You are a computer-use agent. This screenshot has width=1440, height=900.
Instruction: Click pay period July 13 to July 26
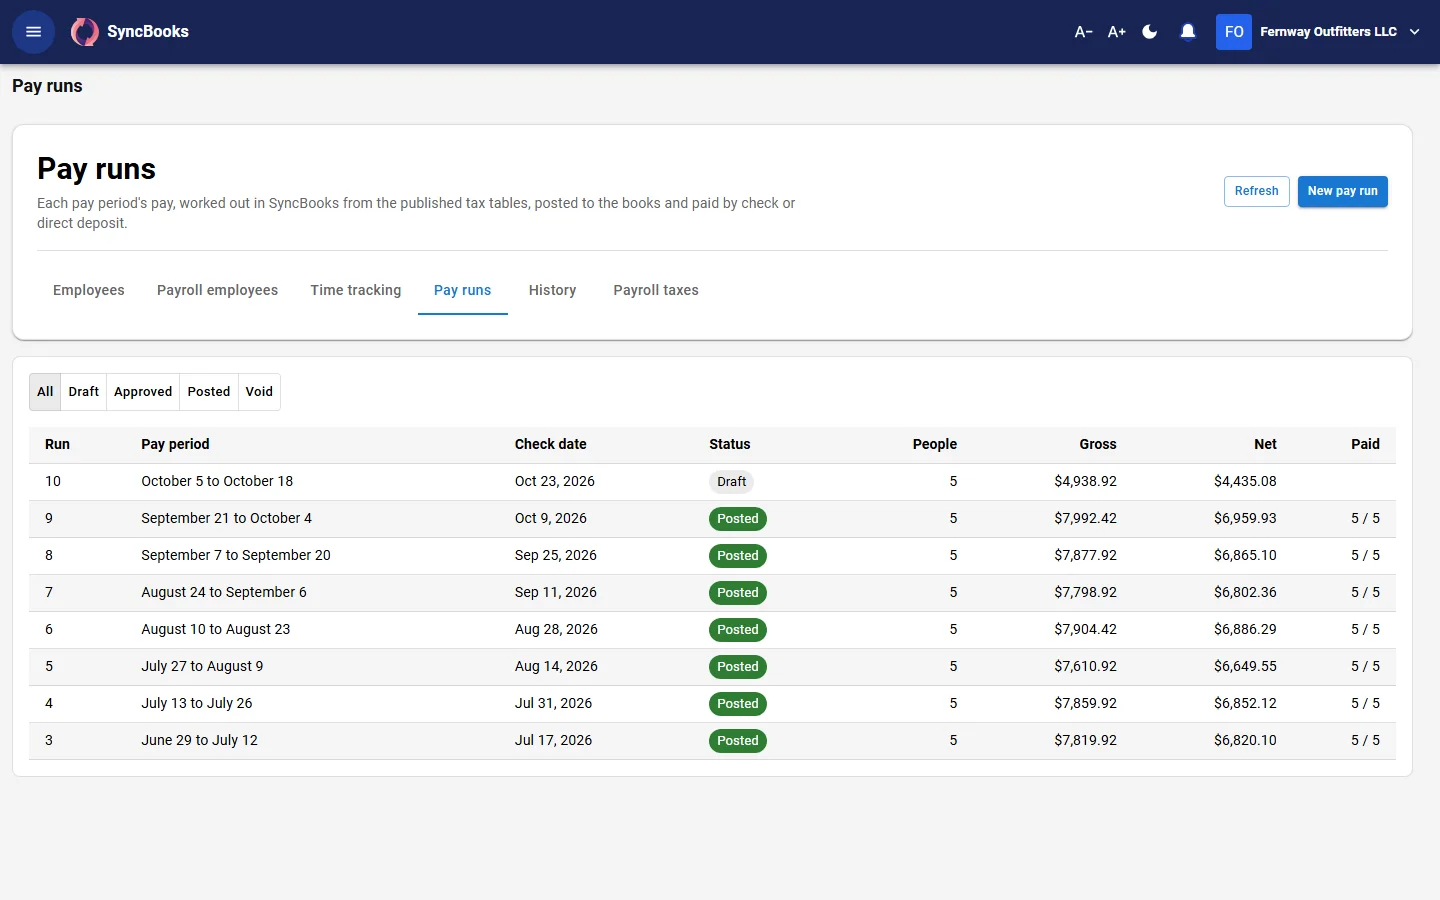tap(197, 703)
